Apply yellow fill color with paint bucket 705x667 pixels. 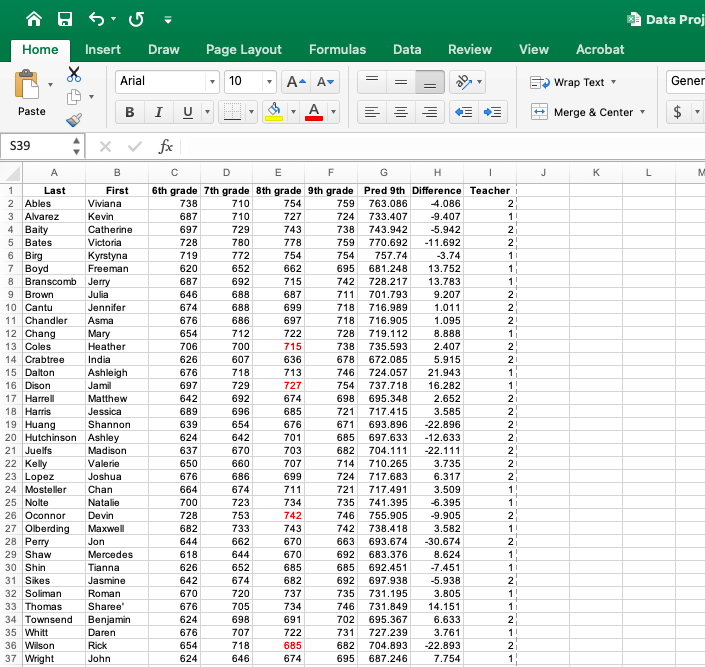tap(274, 112)
